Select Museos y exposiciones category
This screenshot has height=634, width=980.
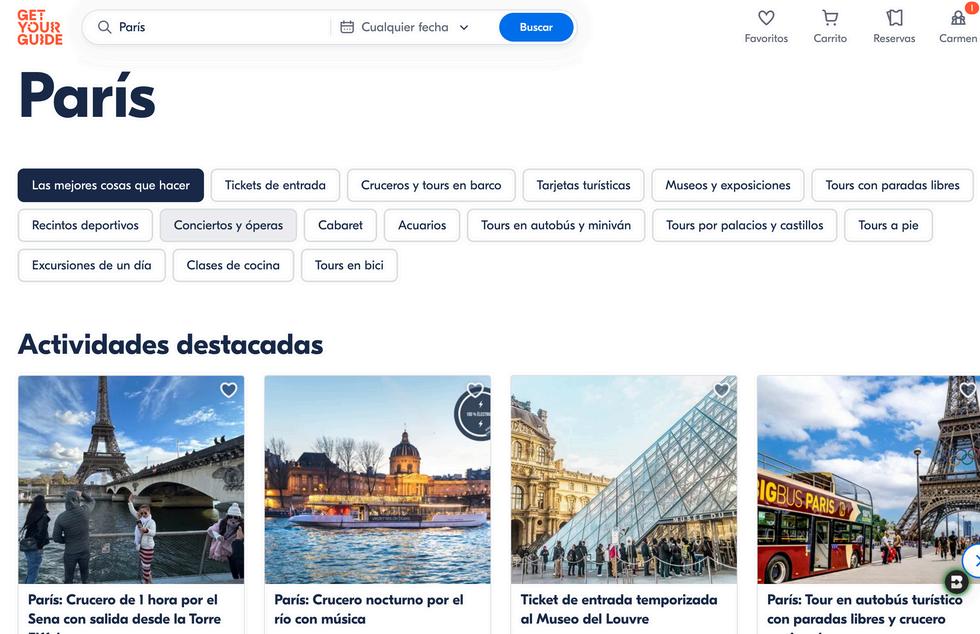coord(728,185)
